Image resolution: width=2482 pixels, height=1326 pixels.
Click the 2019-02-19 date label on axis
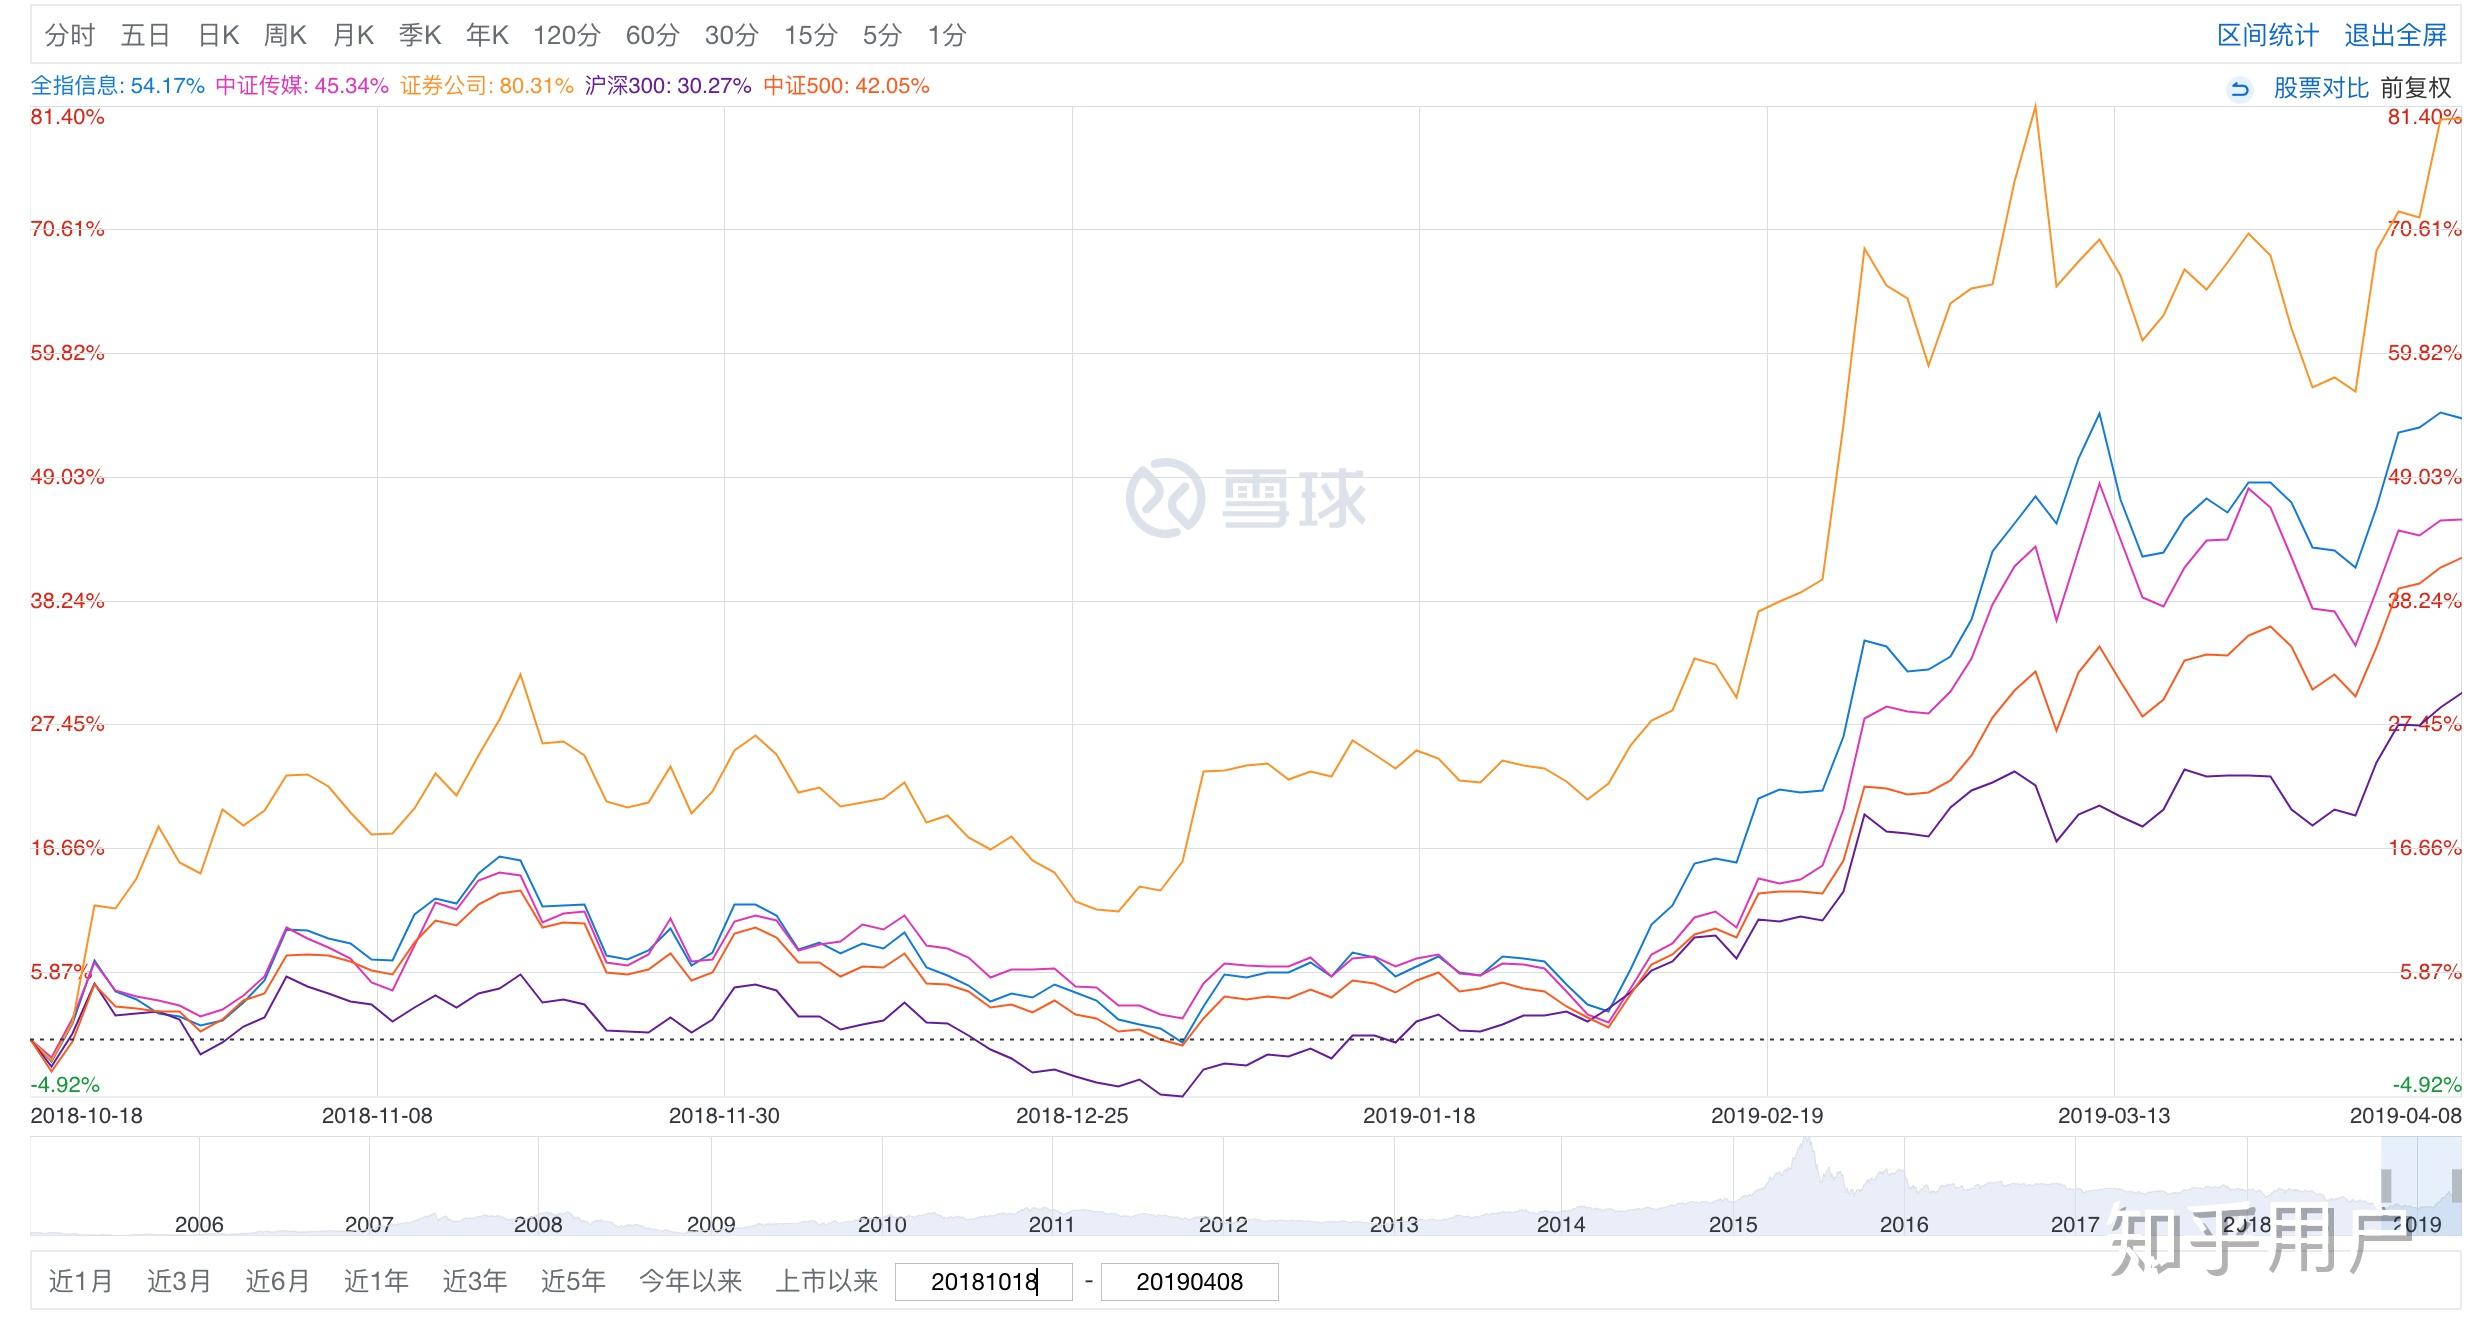(x=1767, y=1116)
